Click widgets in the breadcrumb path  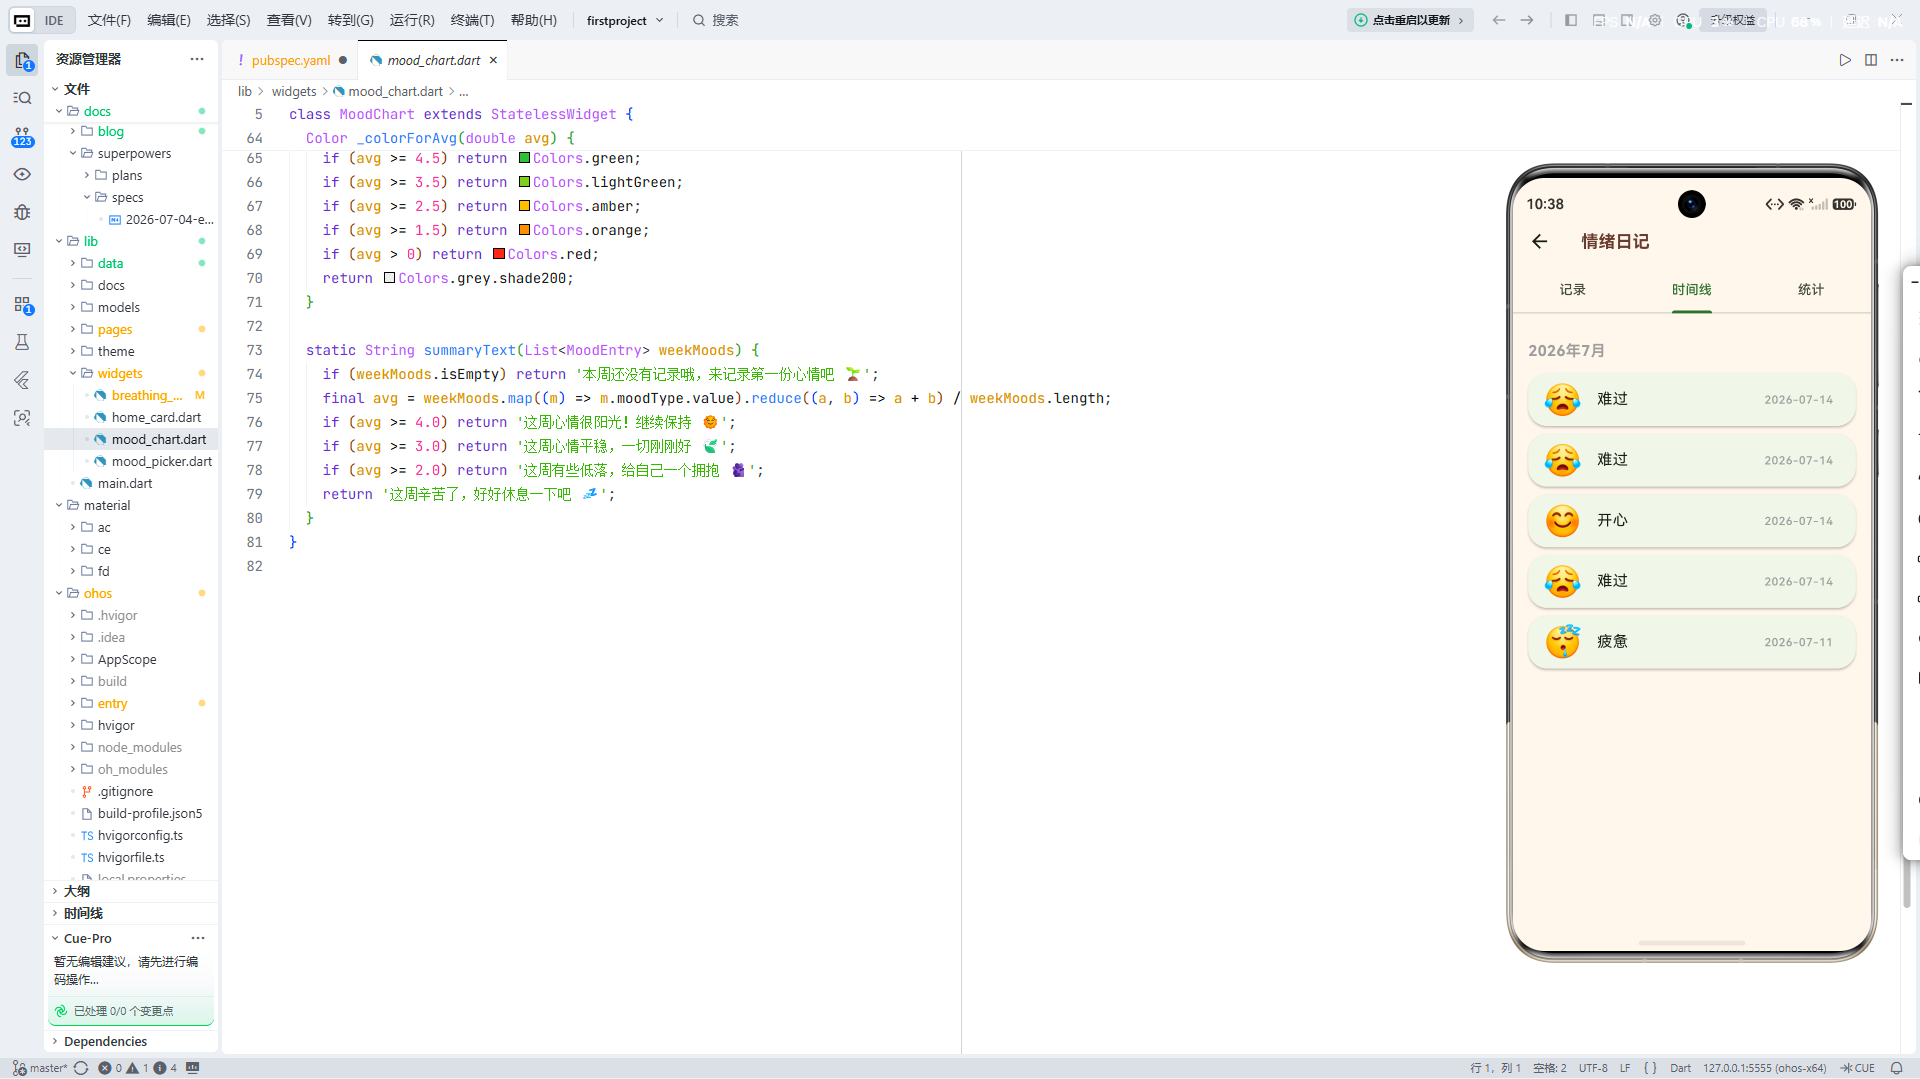[293, 91]
